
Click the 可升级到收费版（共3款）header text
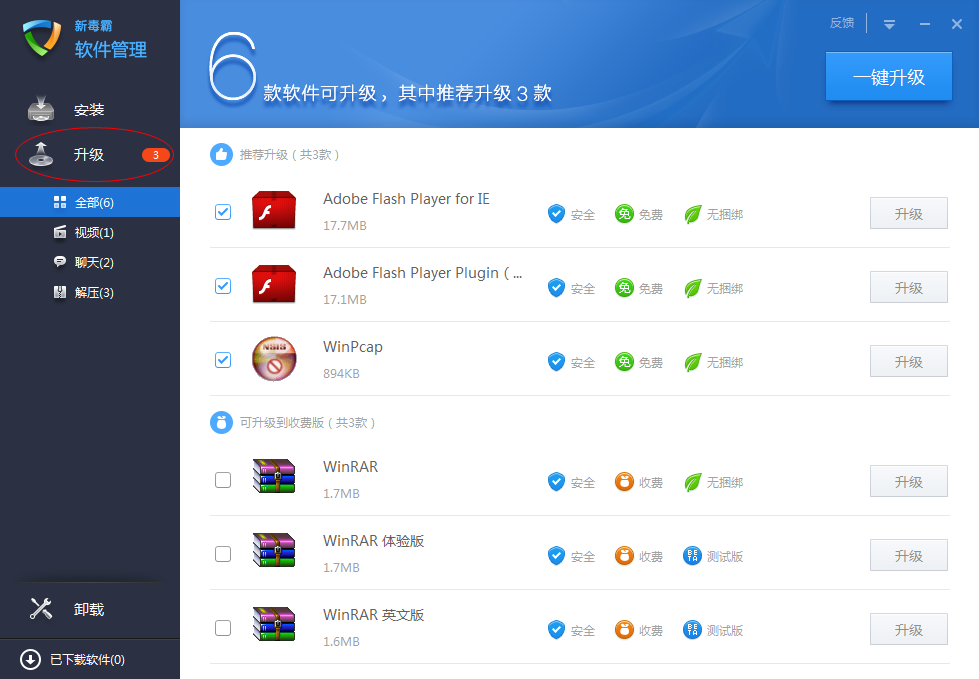(x=307, y=423)
